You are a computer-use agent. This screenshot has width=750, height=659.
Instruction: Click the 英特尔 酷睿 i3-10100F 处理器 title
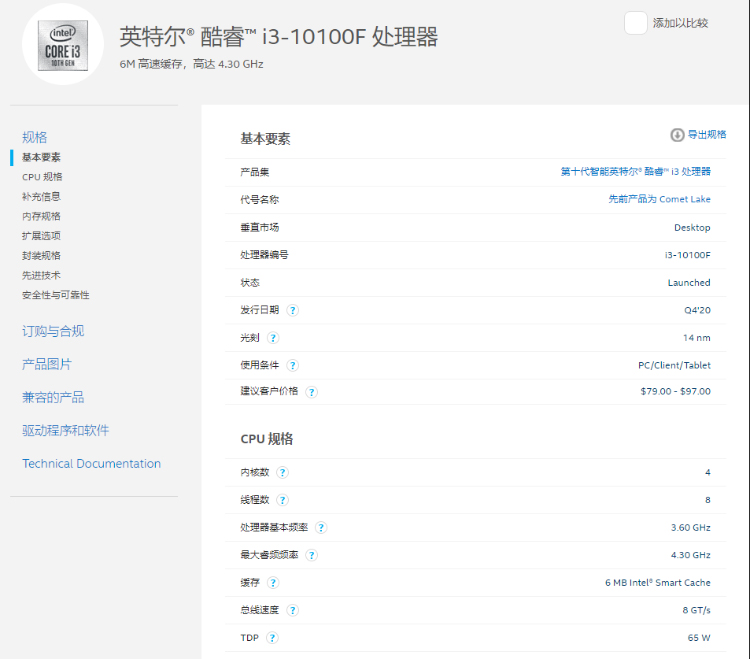(x=278, y=37)
